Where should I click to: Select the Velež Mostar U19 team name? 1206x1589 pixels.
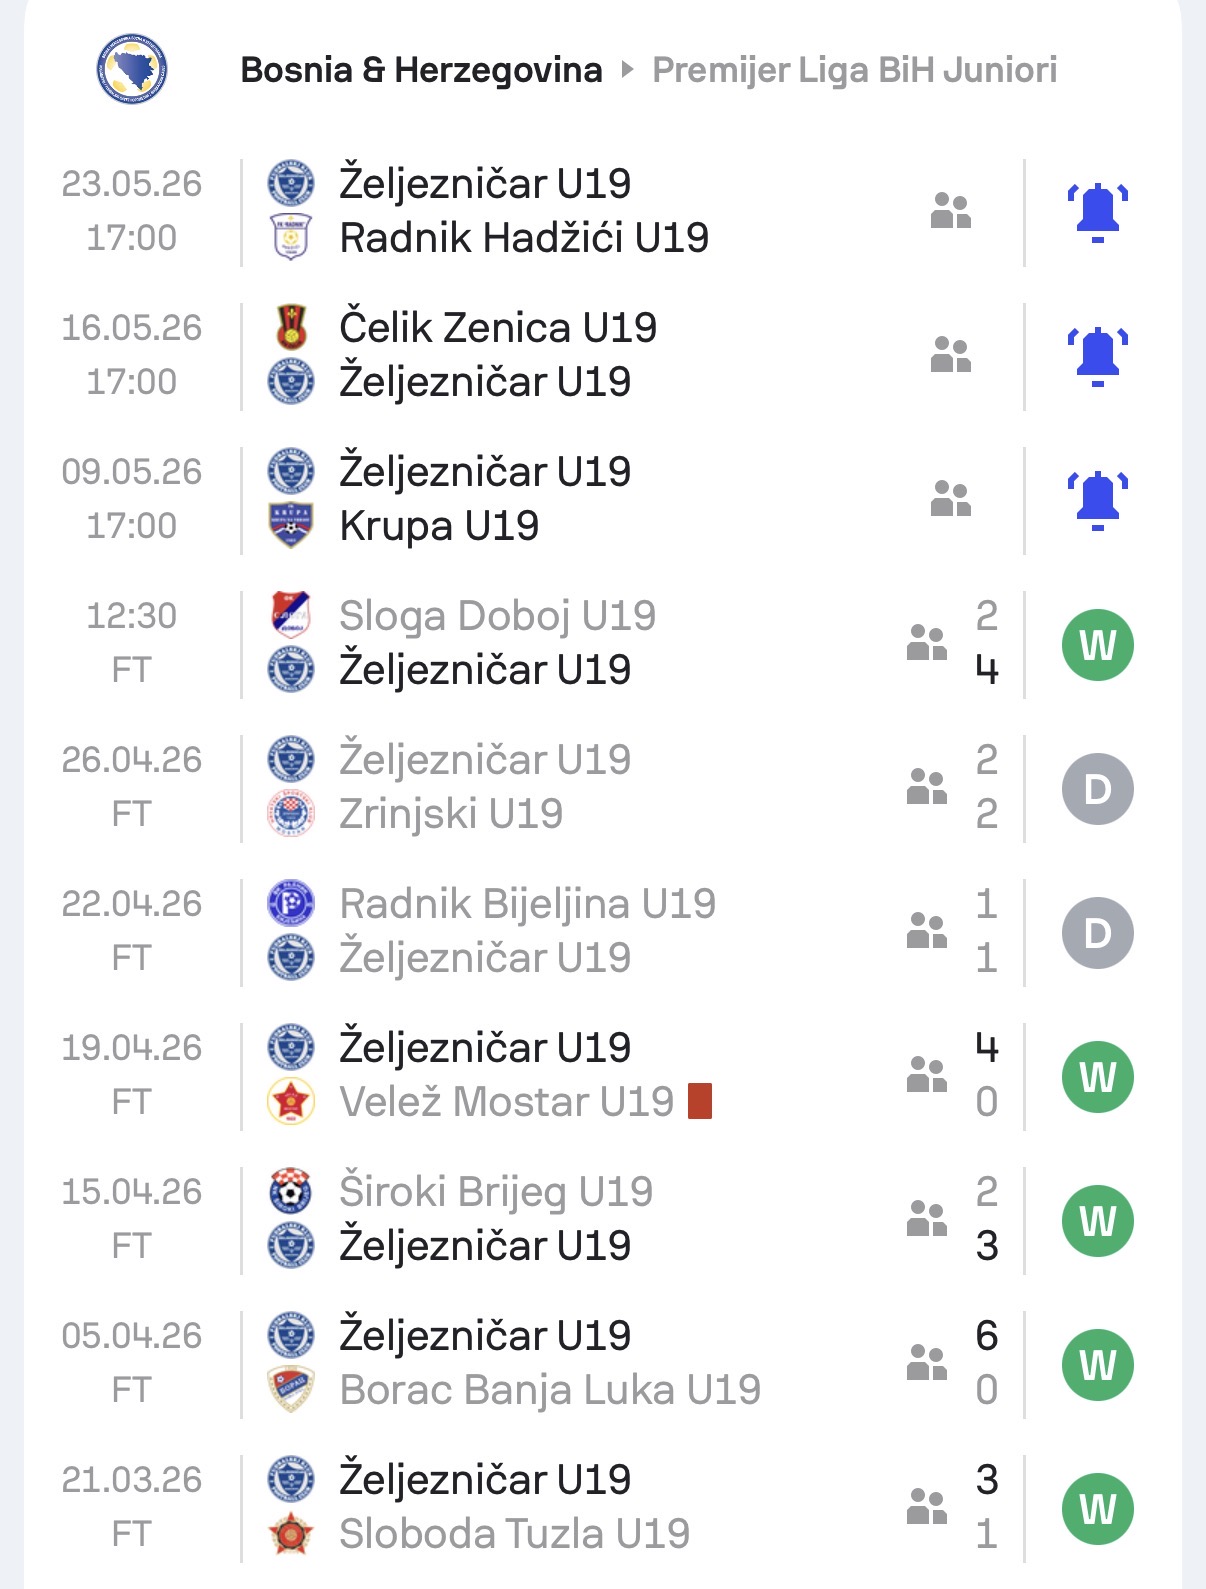pos(507,1102)
